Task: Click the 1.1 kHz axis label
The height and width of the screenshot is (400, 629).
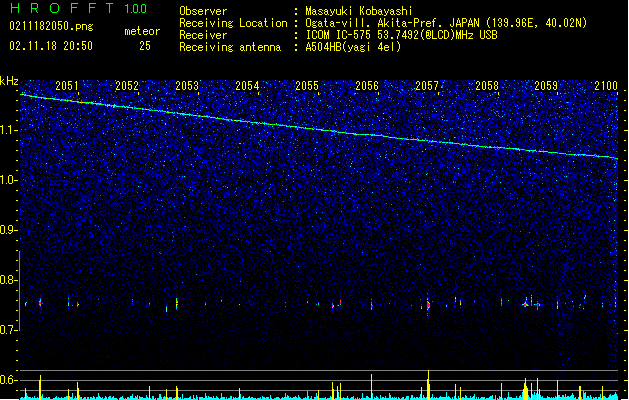Action: (8, 130)
